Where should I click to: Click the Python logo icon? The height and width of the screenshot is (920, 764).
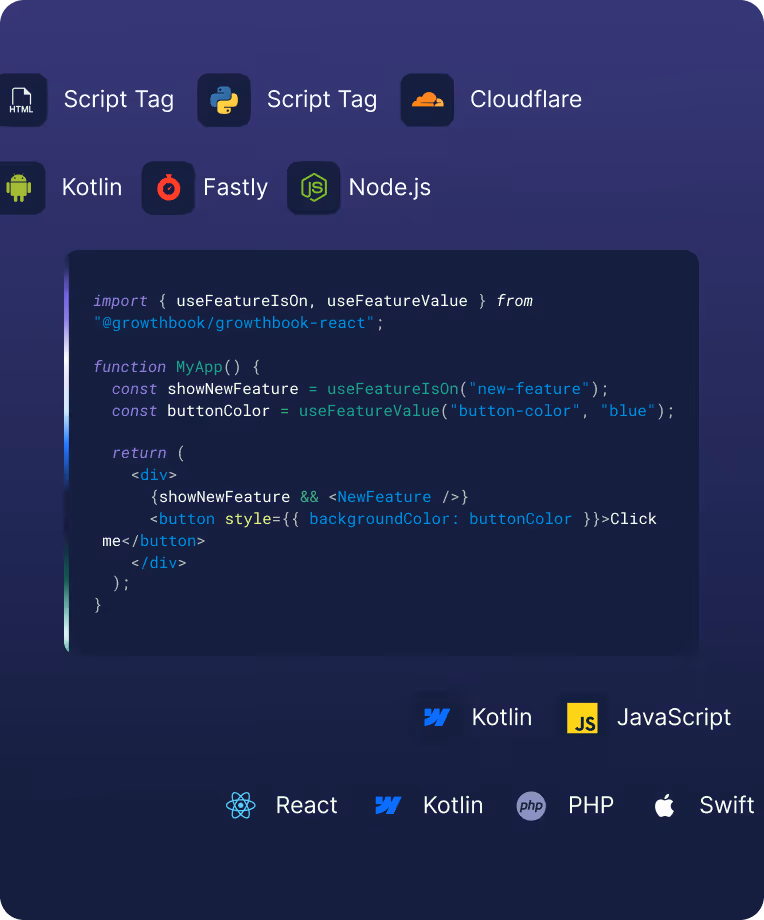coord(224,100)
